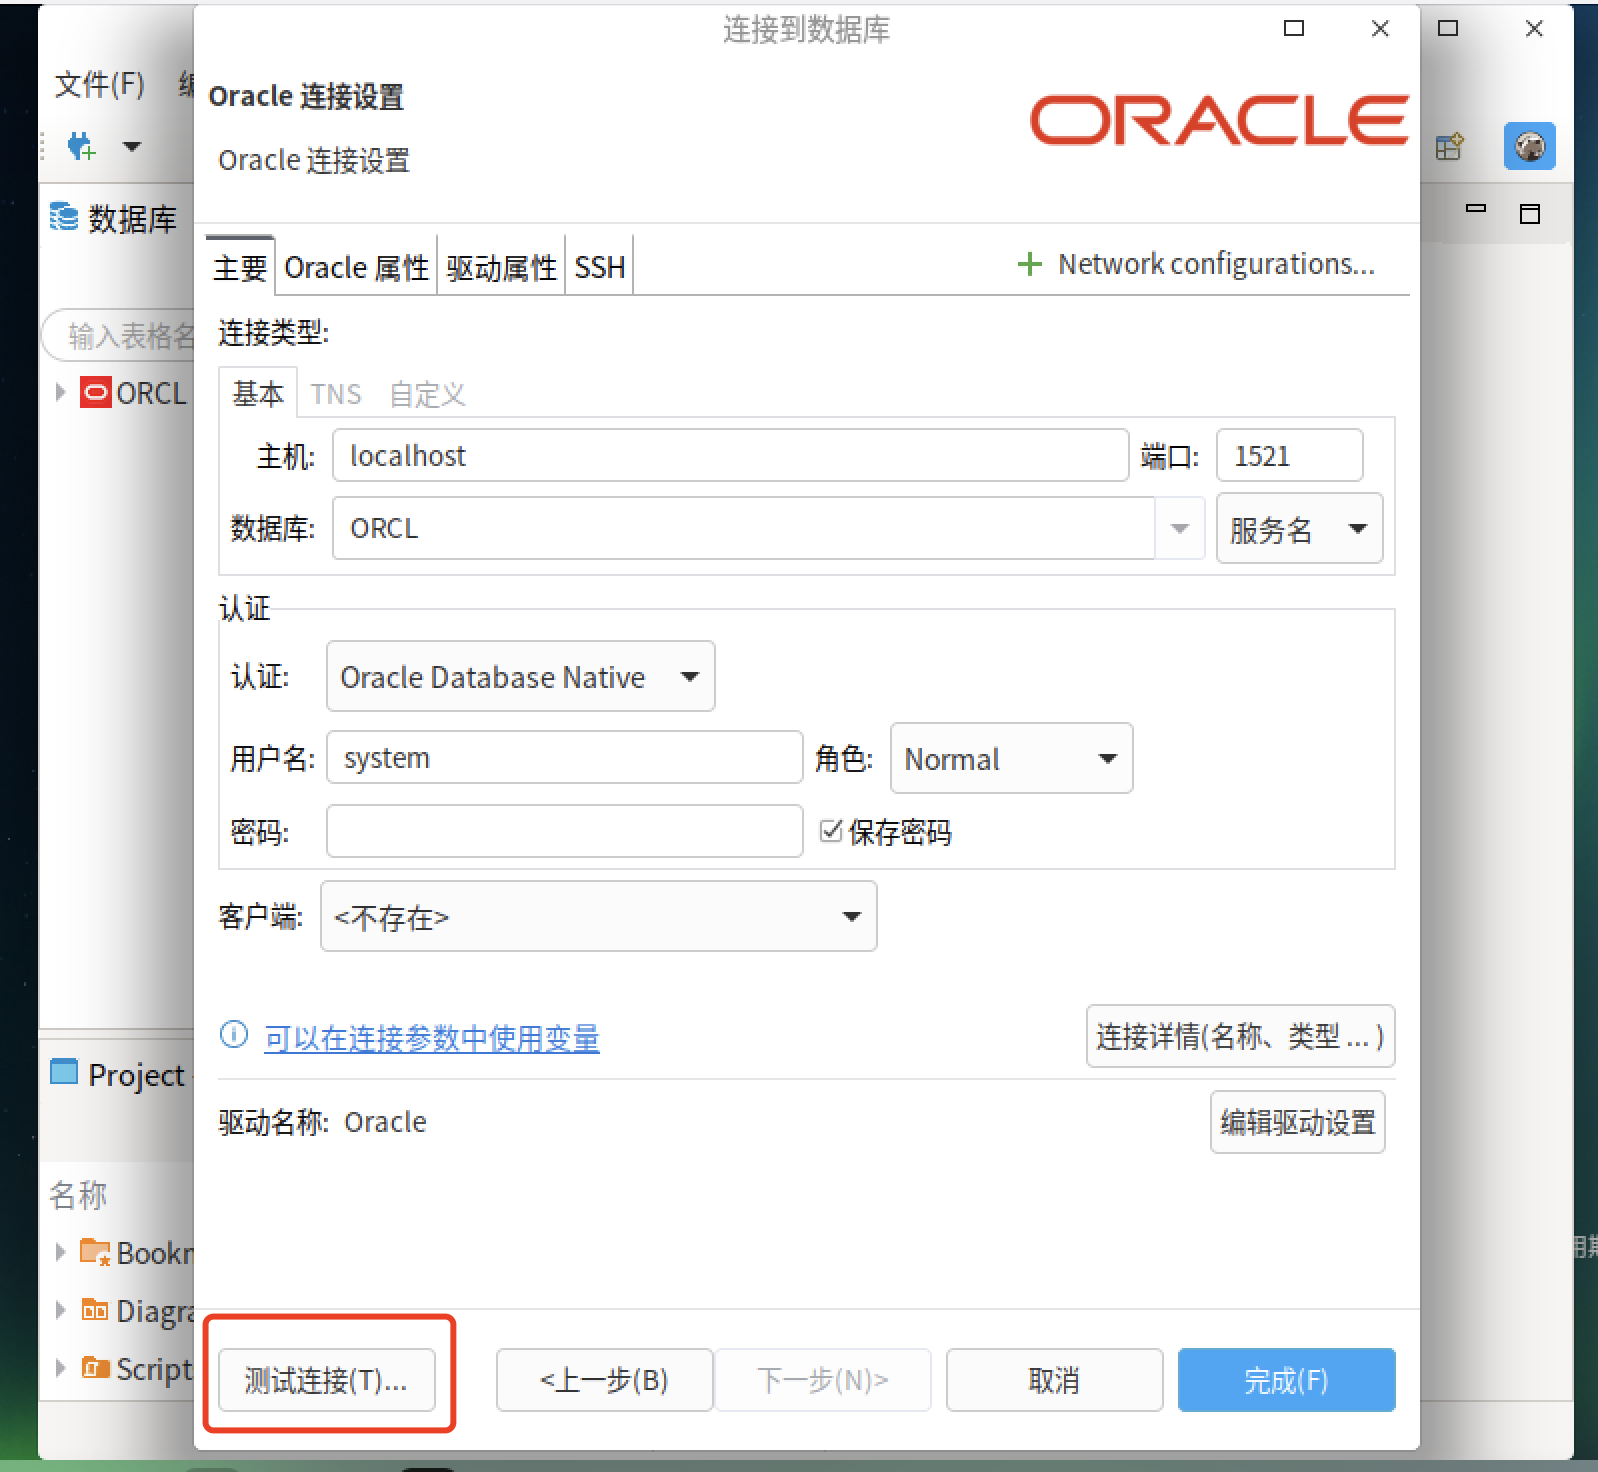Click the Project panel icon

point(64,1073)
